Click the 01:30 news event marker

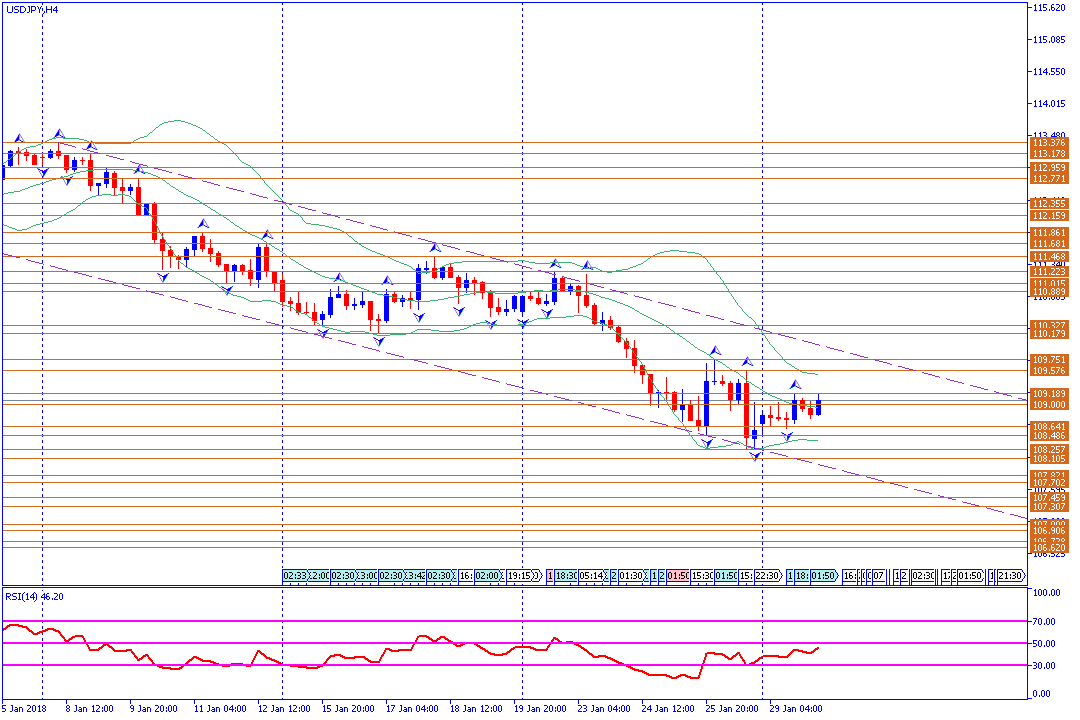tap(631, 575)
